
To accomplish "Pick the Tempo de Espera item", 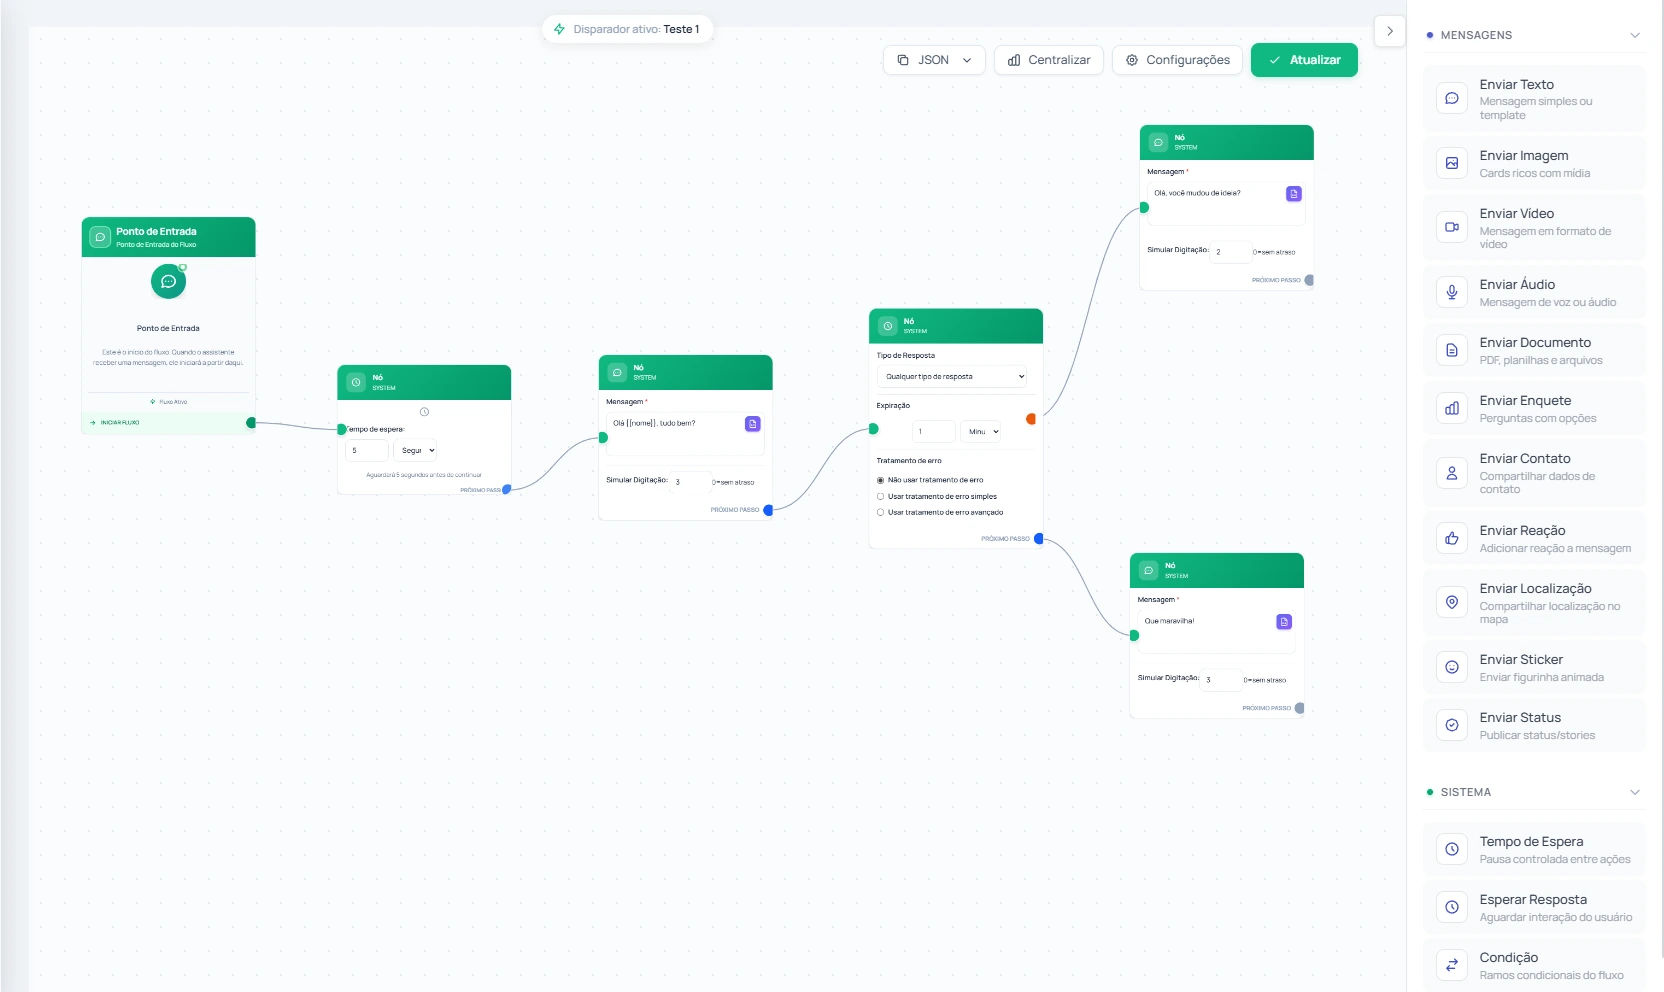I will pos(1533,849).
